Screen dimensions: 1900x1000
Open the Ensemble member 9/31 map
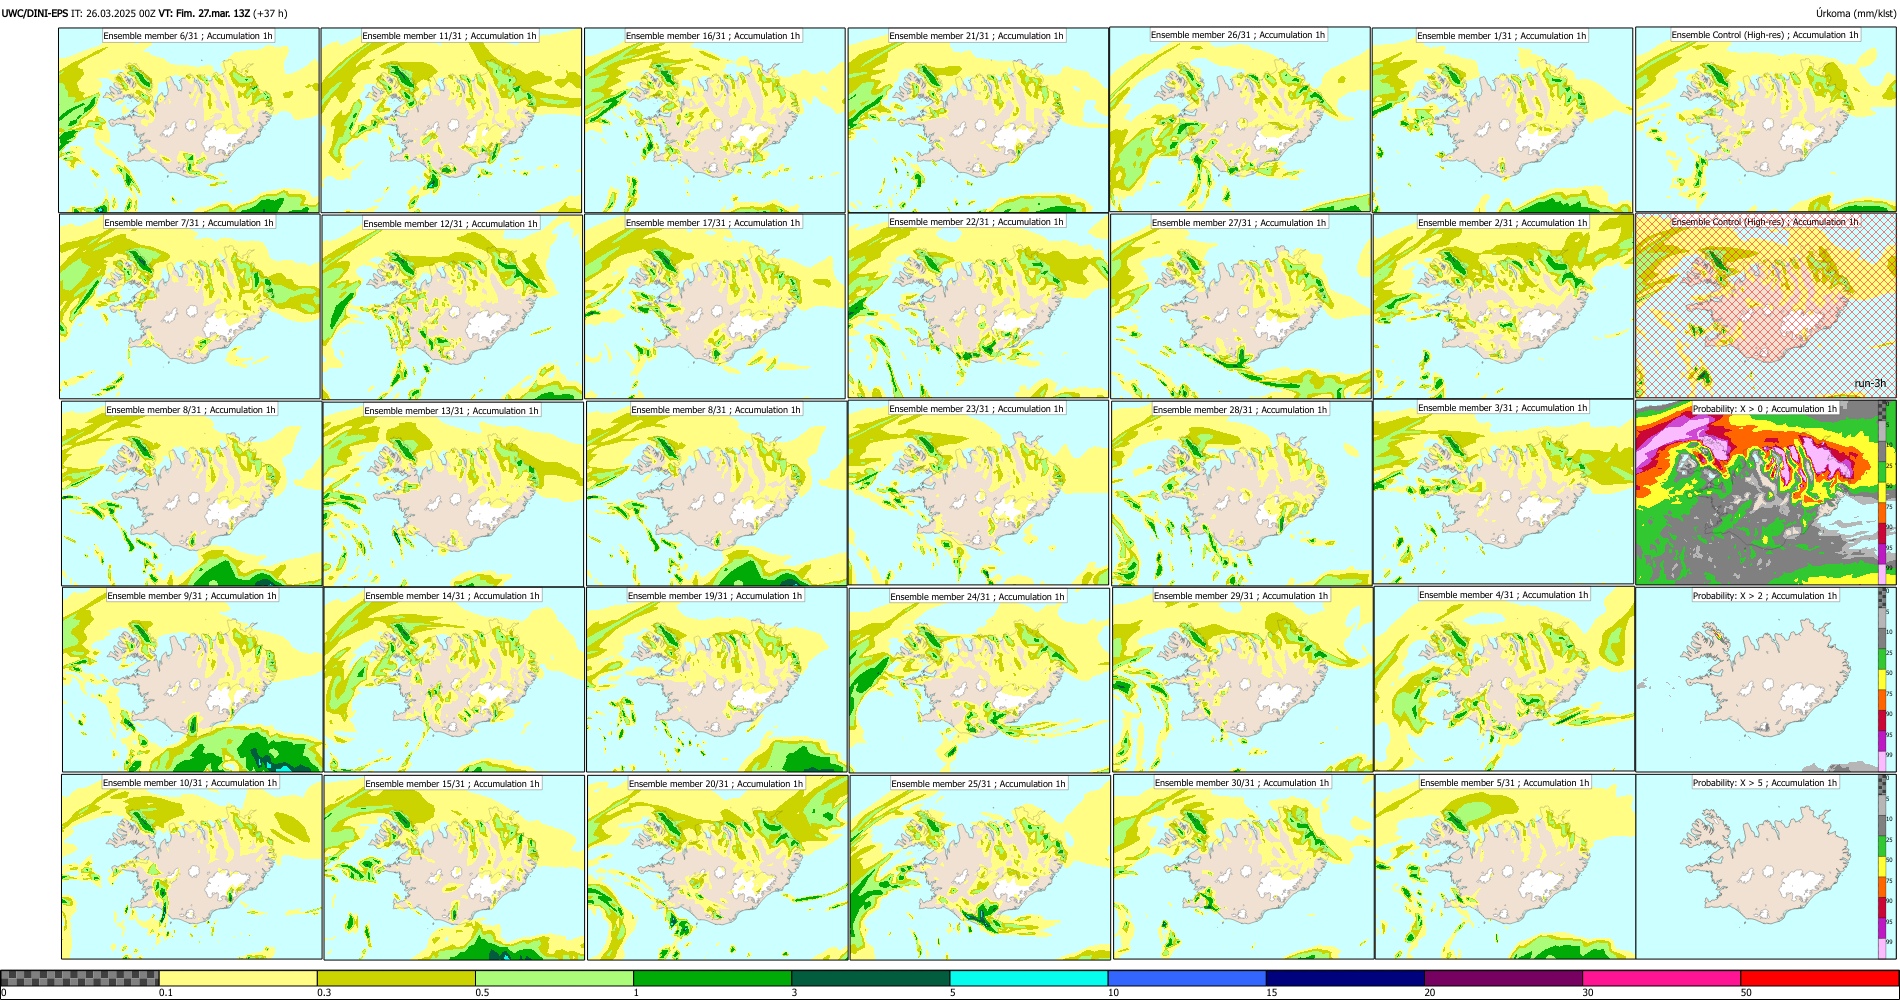(x=193, y=680)
